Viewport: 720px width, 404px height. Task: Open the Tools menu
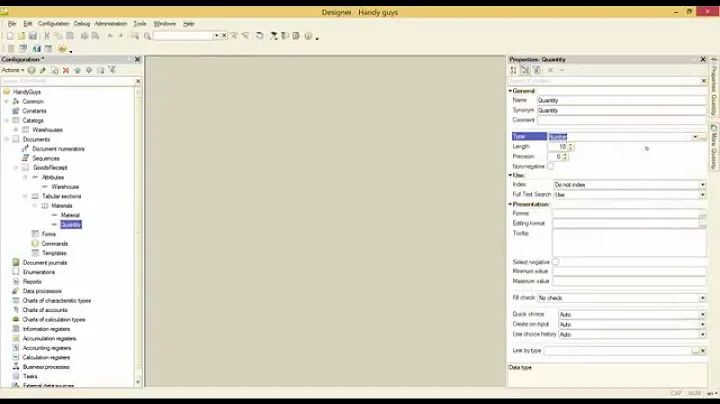coord(140,23)
